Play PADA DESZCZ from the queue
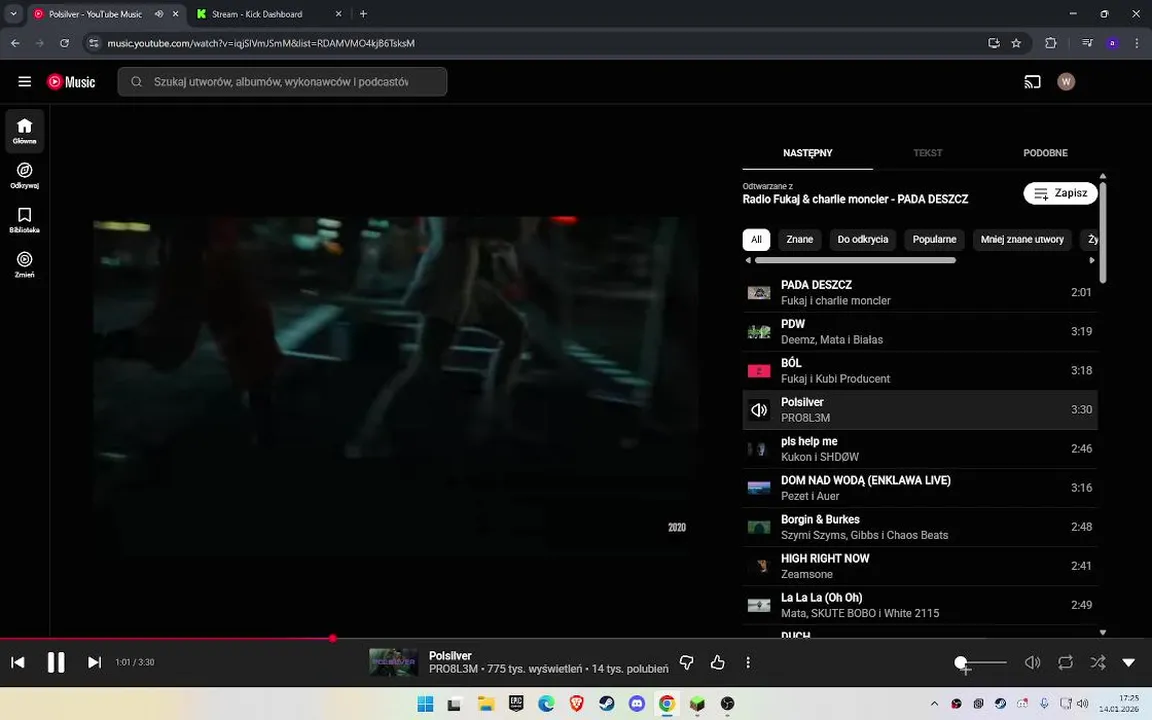 point(920,292)
